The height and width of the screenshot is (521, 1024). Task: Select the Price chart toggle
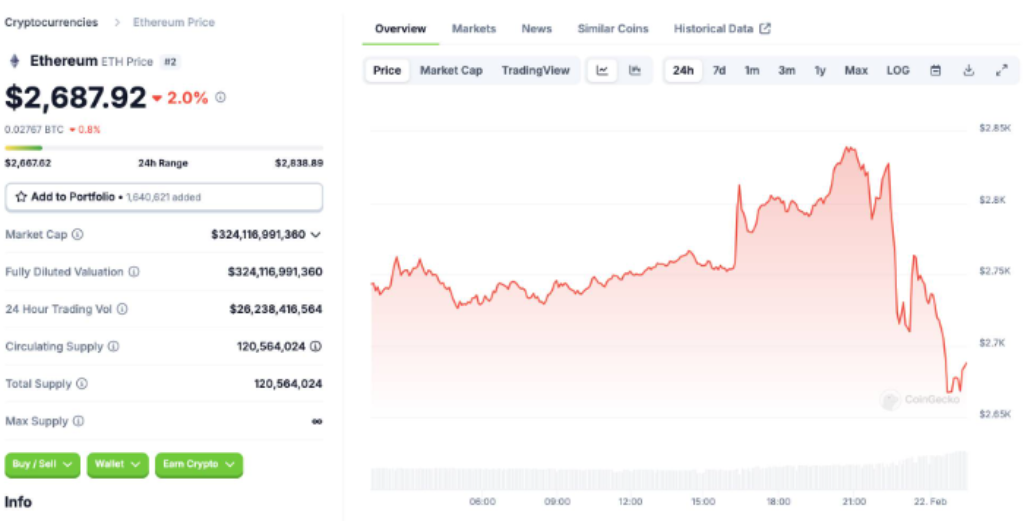tap(387, 70)
